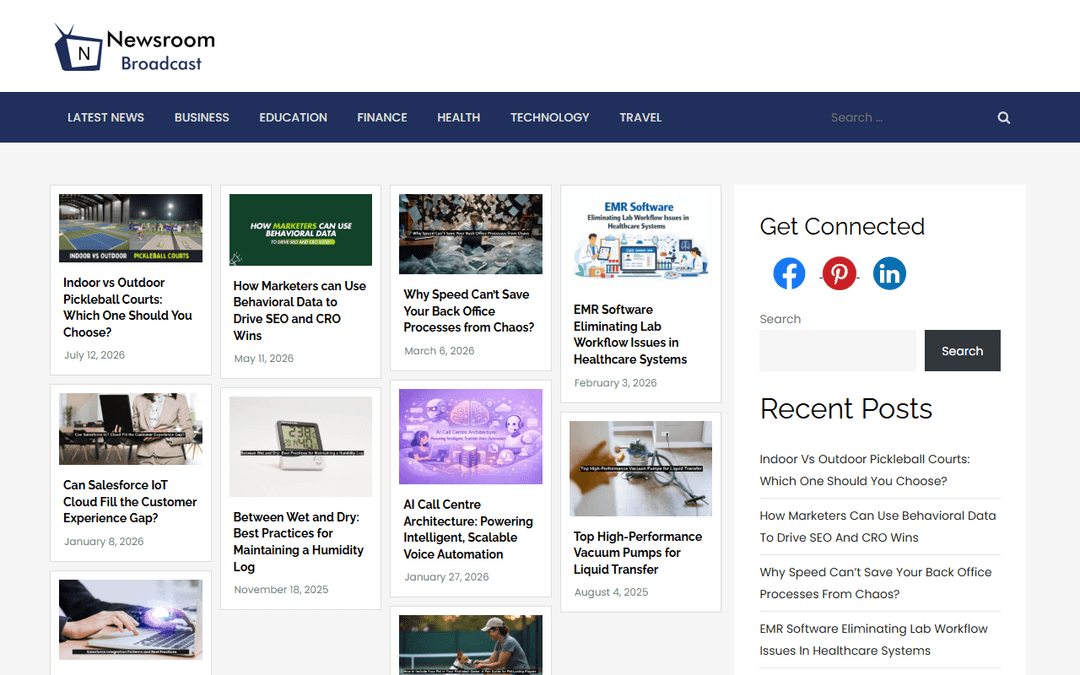
Task: Open the Behavioral Data green thumbnail
Action: pos(300,229)
